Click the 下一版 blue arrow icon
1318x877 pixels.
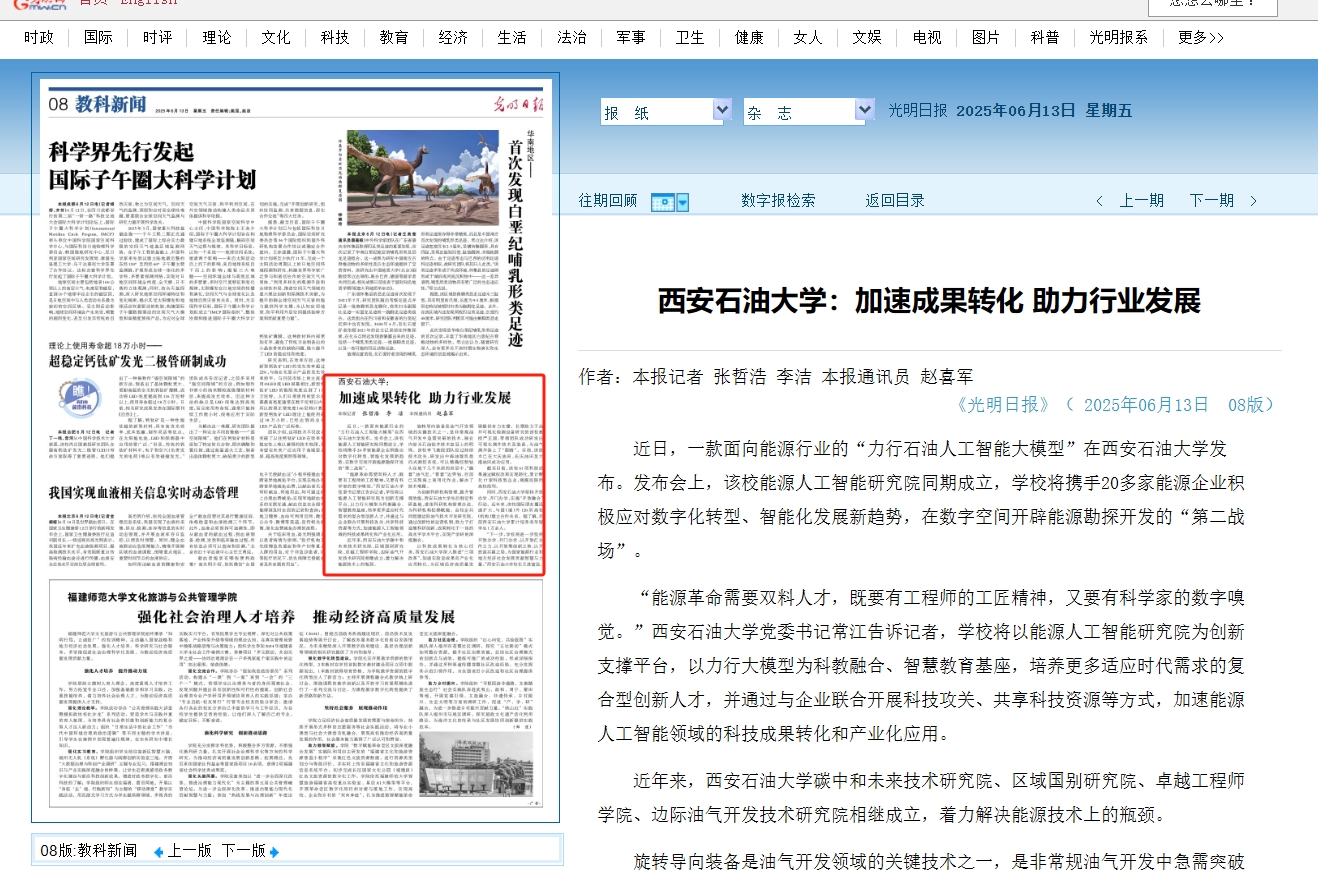[x=275, y=851]
